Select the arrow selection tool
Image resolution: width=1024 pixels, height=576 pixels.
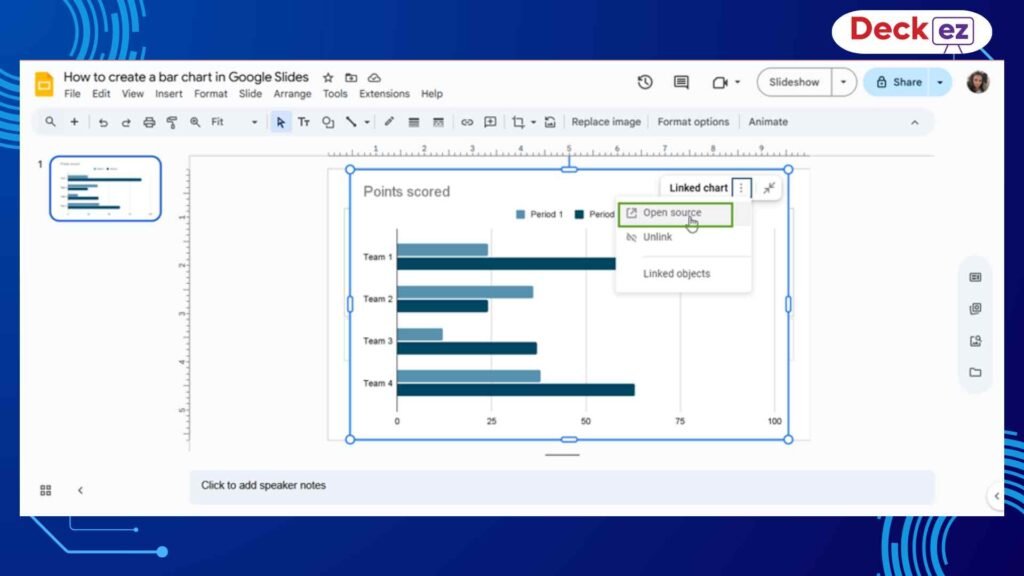[281, 122]
